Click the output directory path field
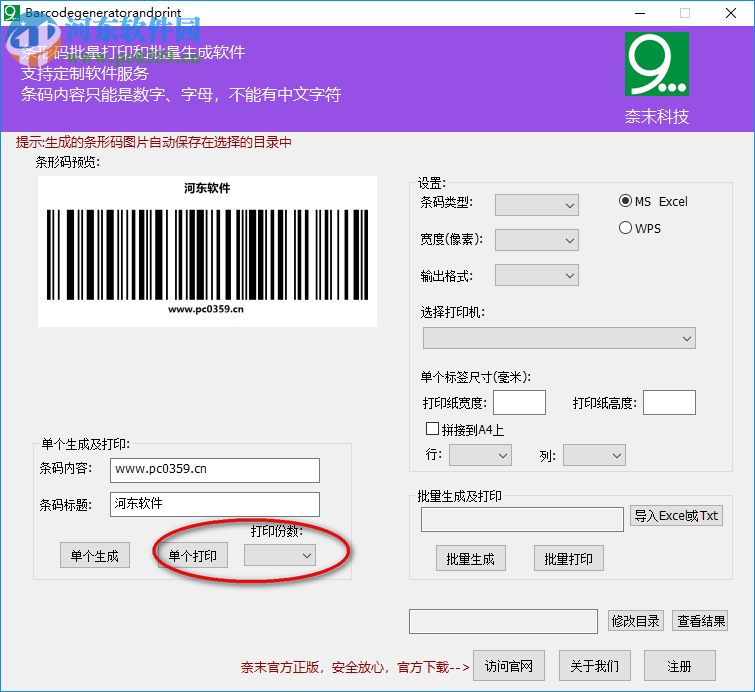 coord(503,621)
